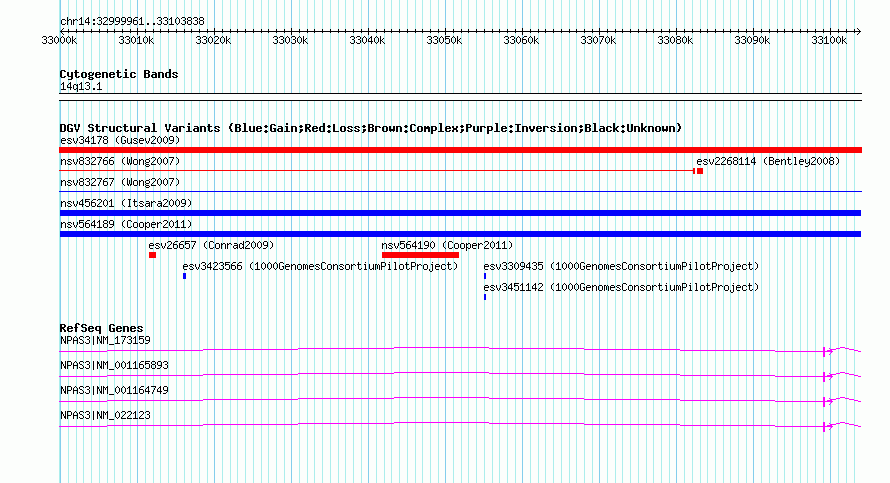
Task: Click the exon arrow on NM_173159 transcript
Action: point(828,352)
